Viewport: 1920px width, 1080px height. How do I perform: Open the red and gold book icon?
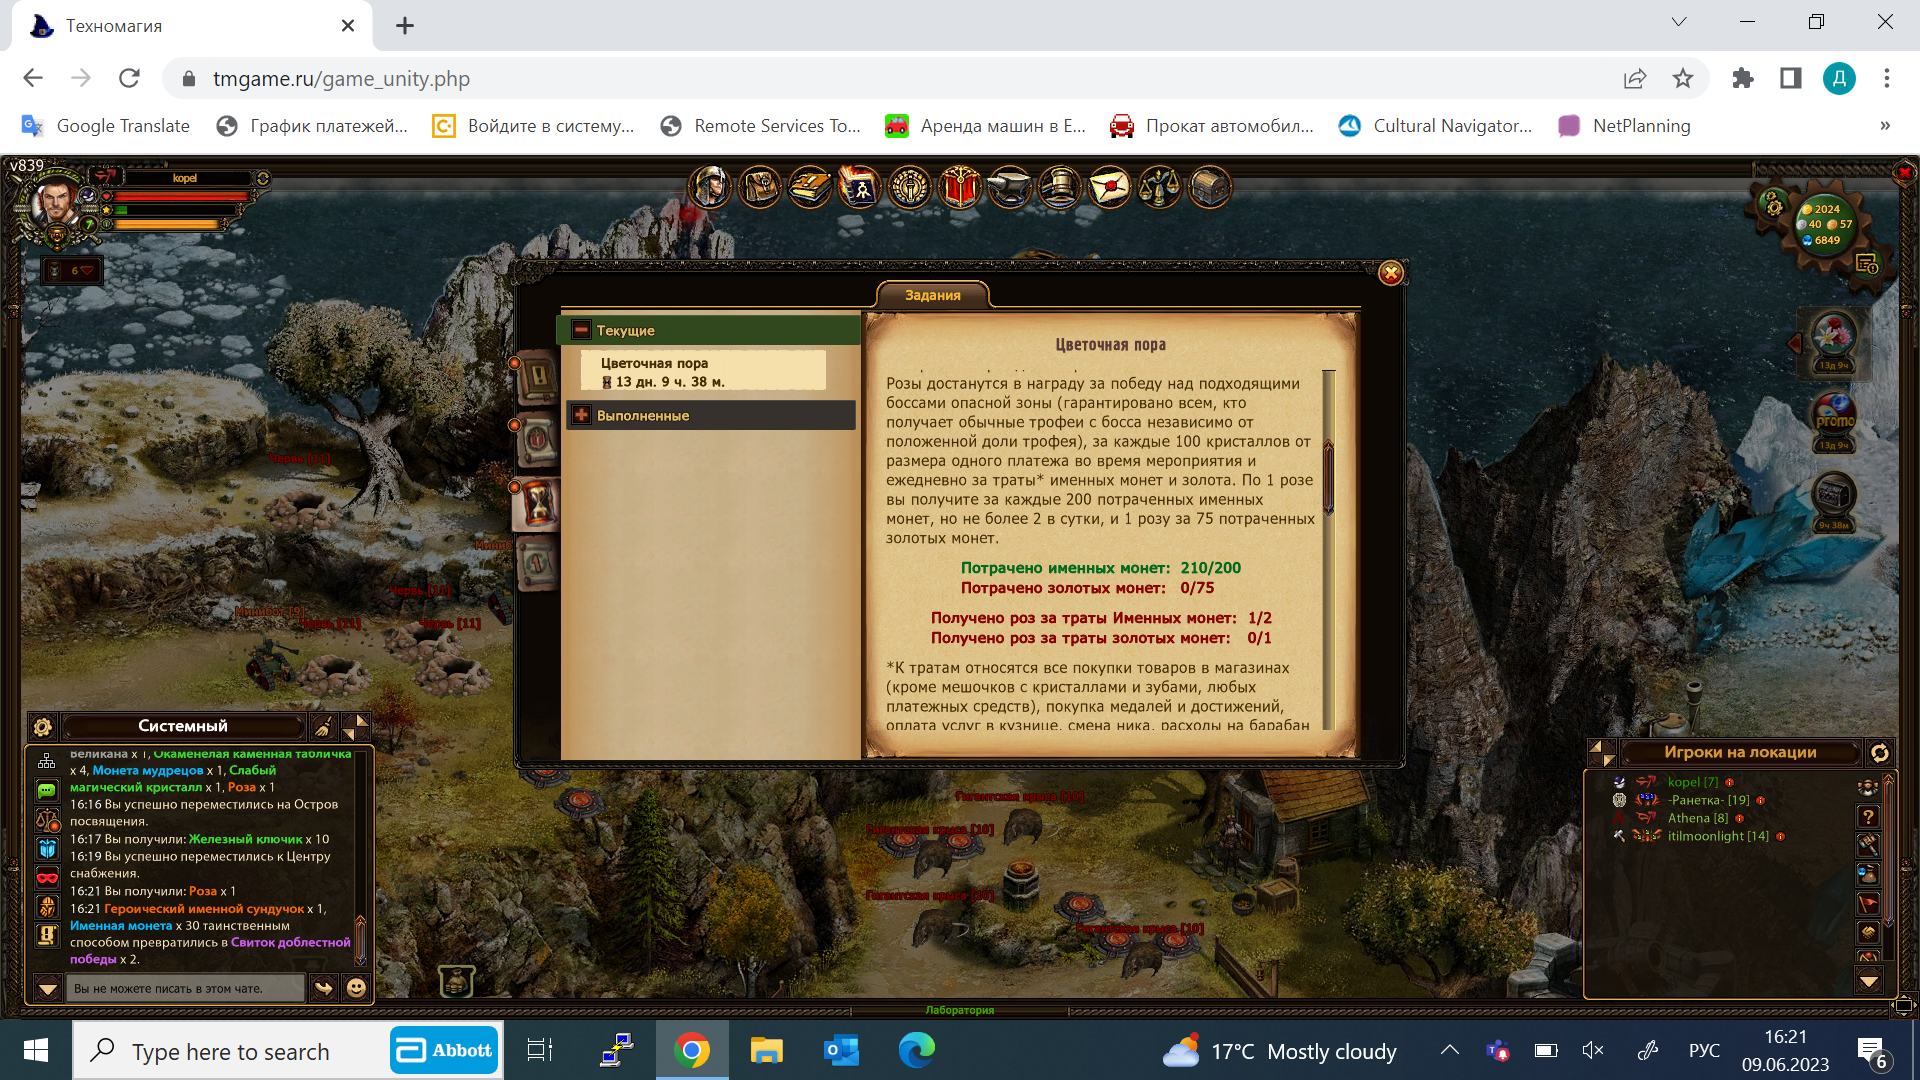click(960, 187)
